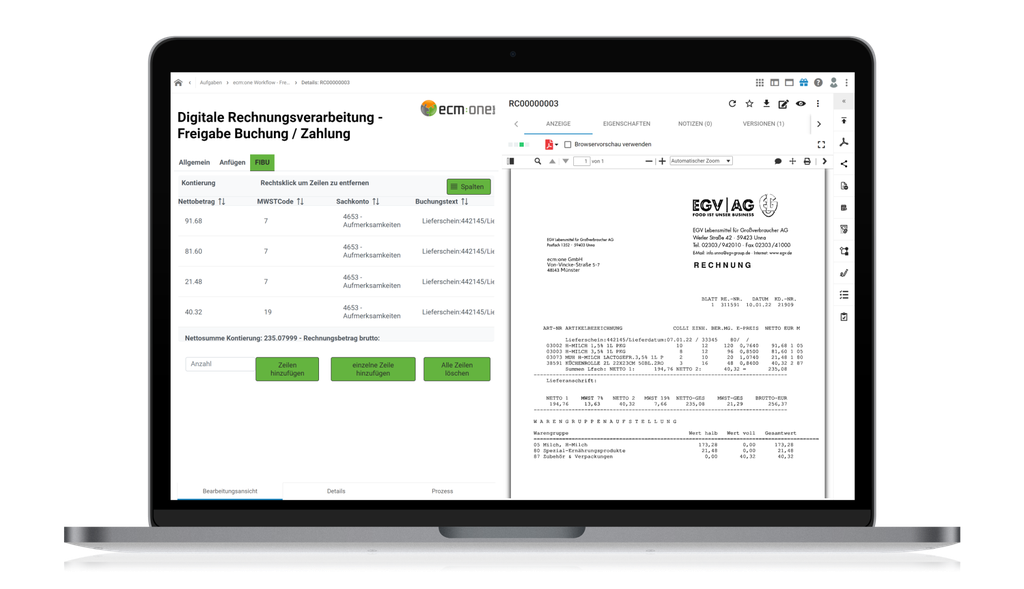Open ecm:one Workflow breadcrumb link
The height and width of the screenshot is (589, 1024).
click(x=261, y=83)
